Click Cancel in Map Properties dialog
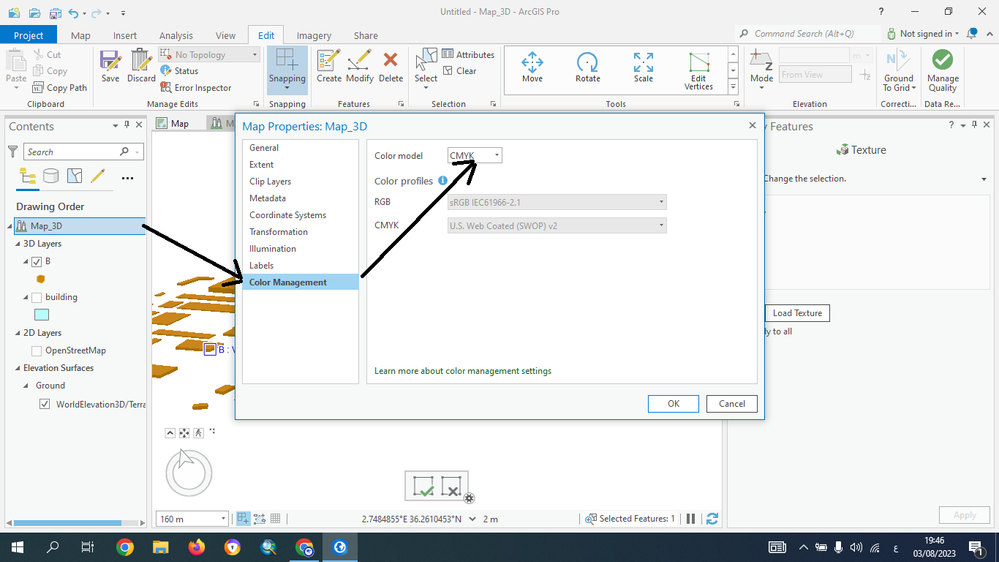The width and height of the screenshot is (999, 562). tap(731, 404)
